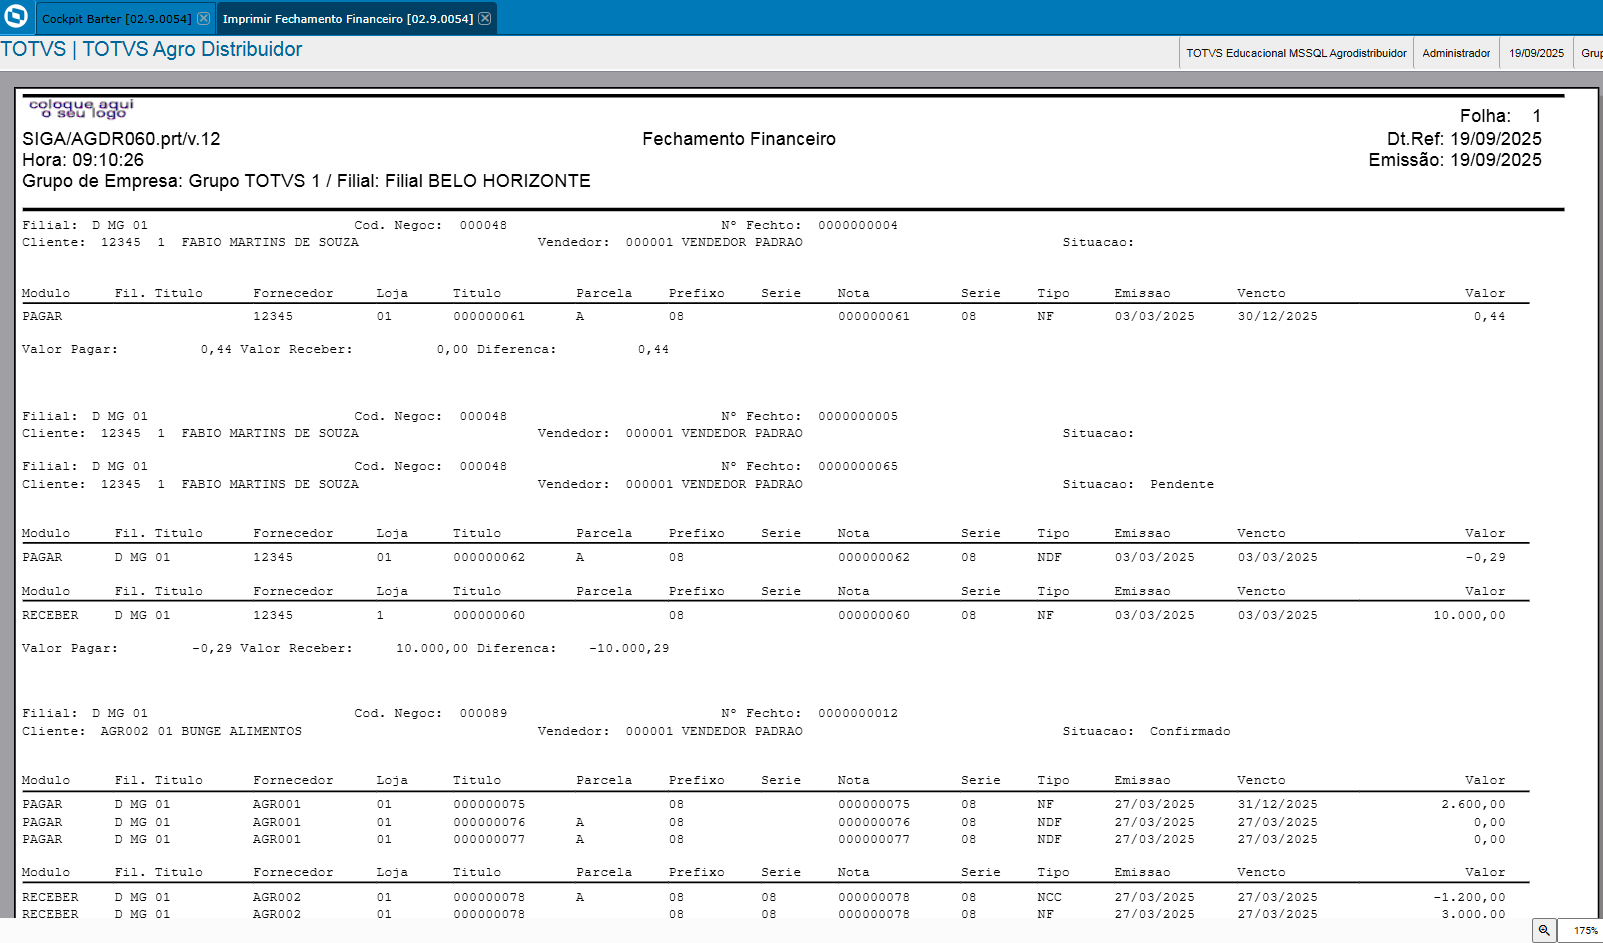
Task: Click the Pendente situation value
Action: click(x=1181, y=484)
